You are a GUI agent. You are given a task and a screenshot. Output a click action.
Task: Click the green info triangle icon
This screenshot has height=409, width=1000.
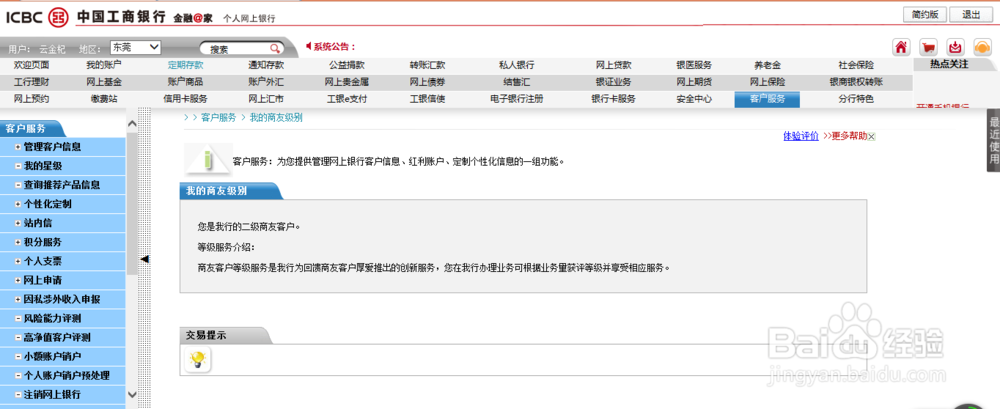coord(207,158)
